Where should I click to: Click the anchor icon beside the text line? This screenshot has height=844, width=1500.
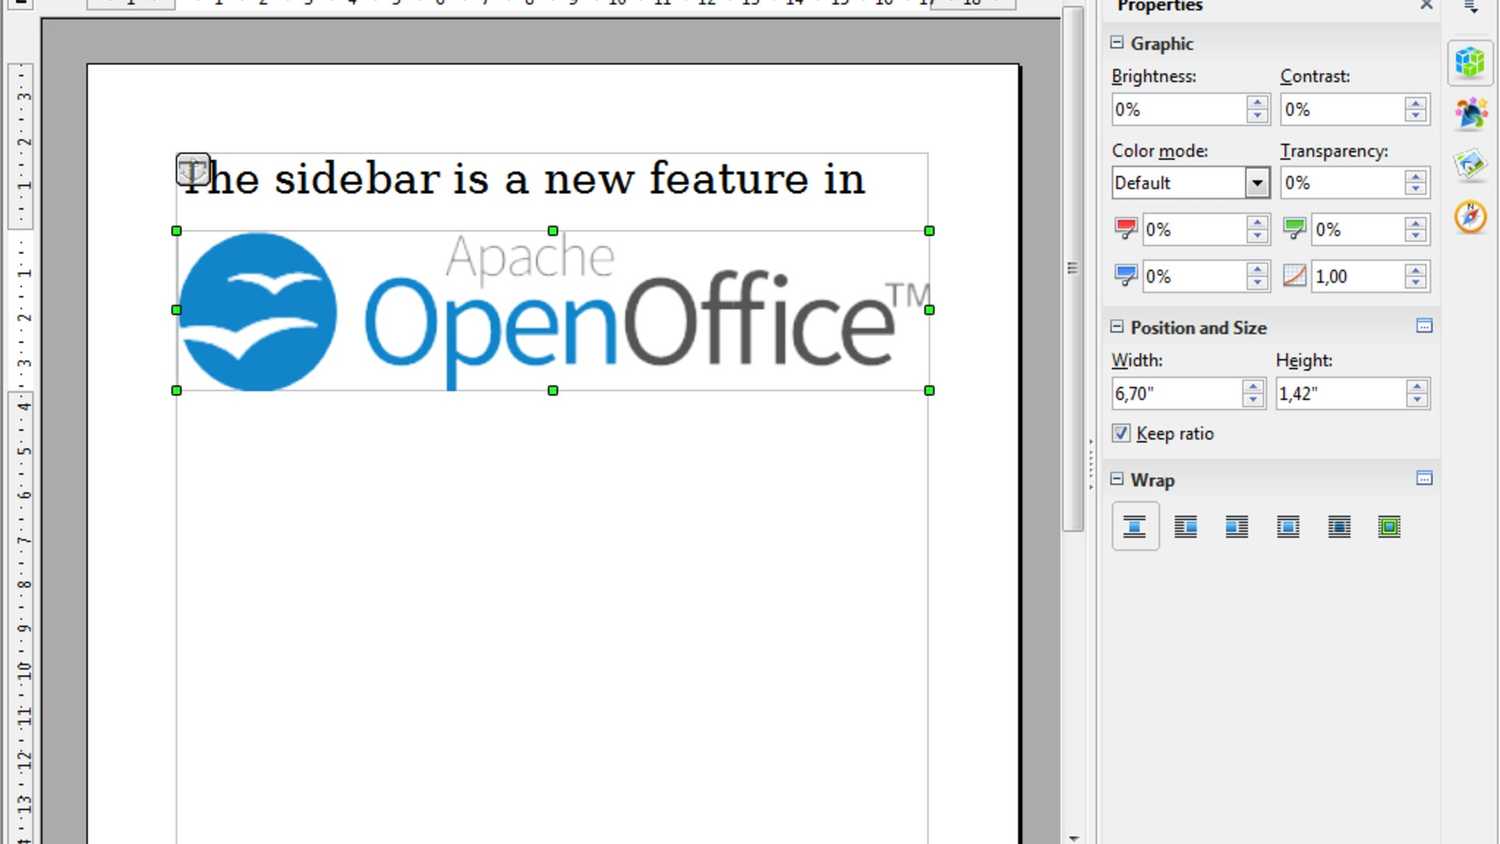point(193,169)
